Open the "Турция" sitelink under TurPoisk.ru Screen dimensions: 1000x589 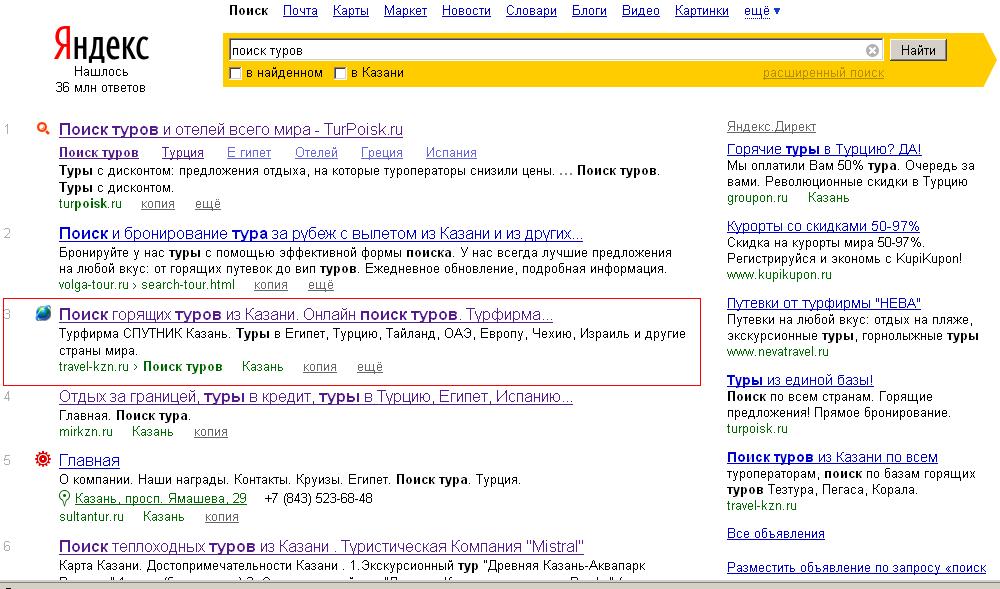pos(182,153)
